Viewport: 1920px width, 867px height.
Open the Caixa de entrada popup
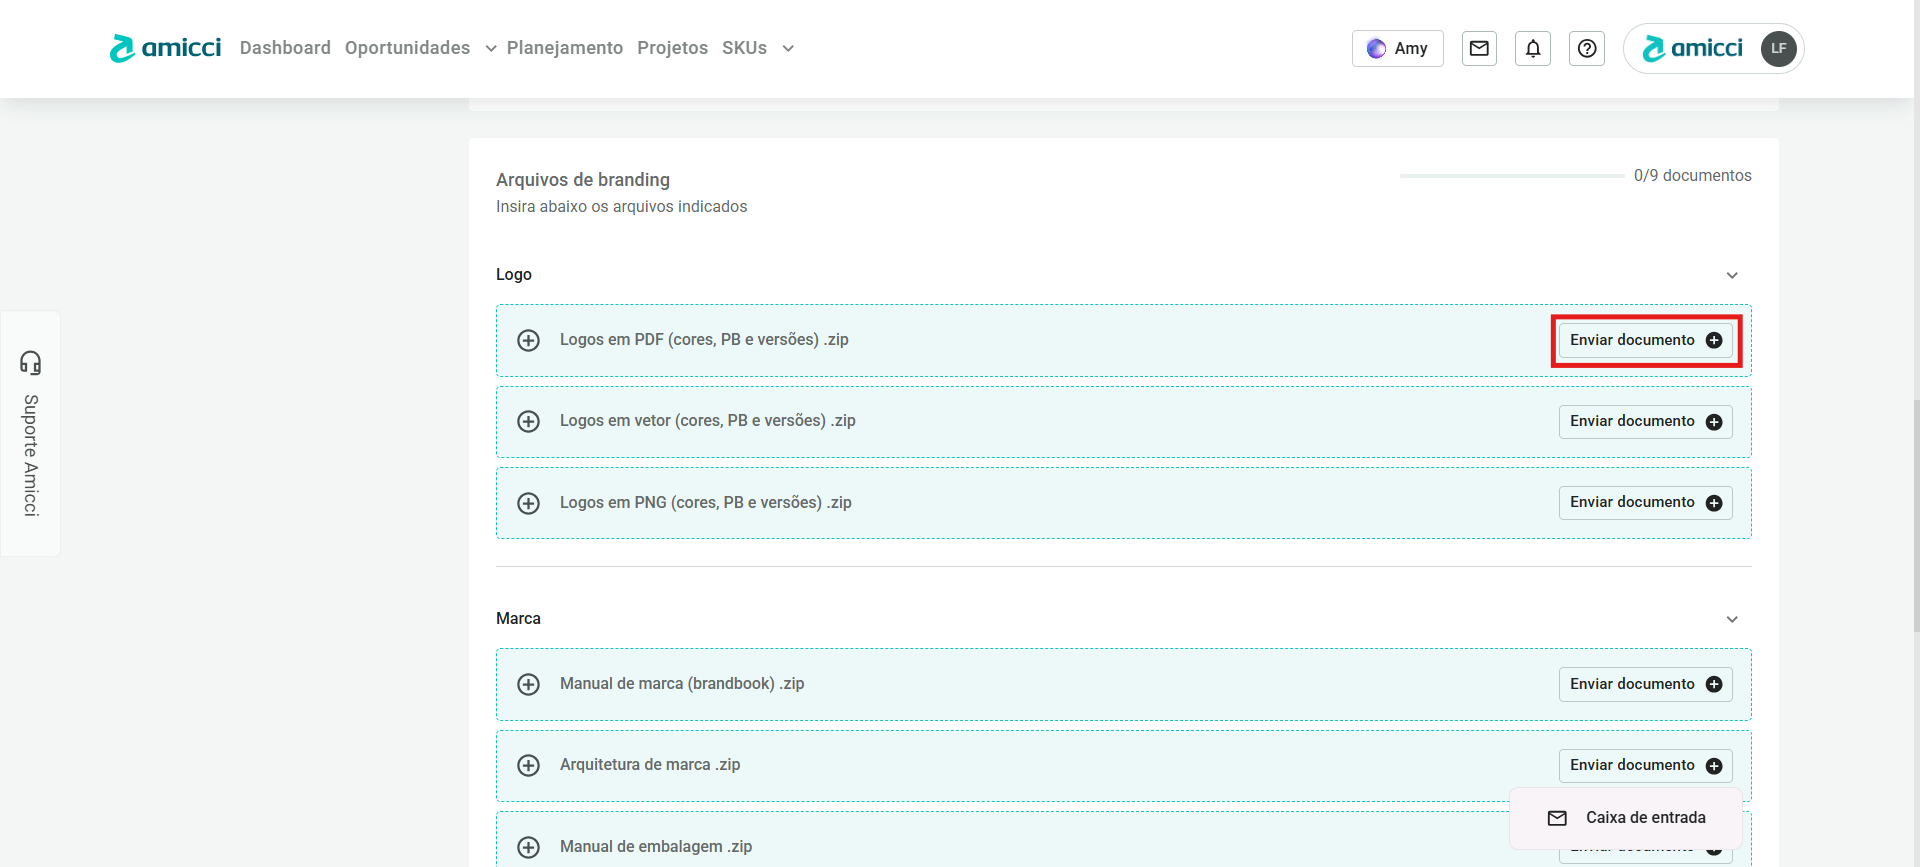(x=1626, y=818)
